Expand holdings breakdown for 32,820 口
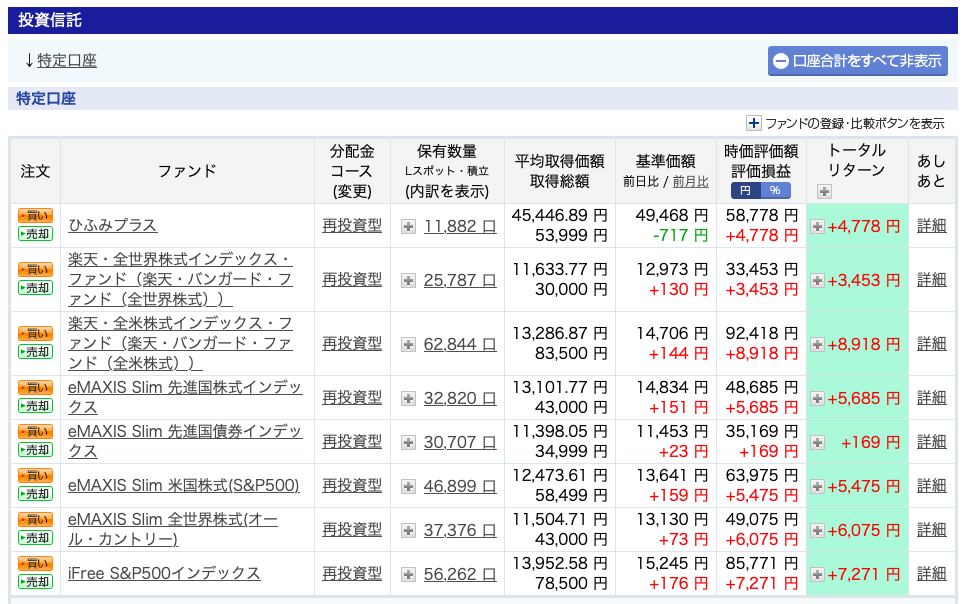 (x=408, y=399)
